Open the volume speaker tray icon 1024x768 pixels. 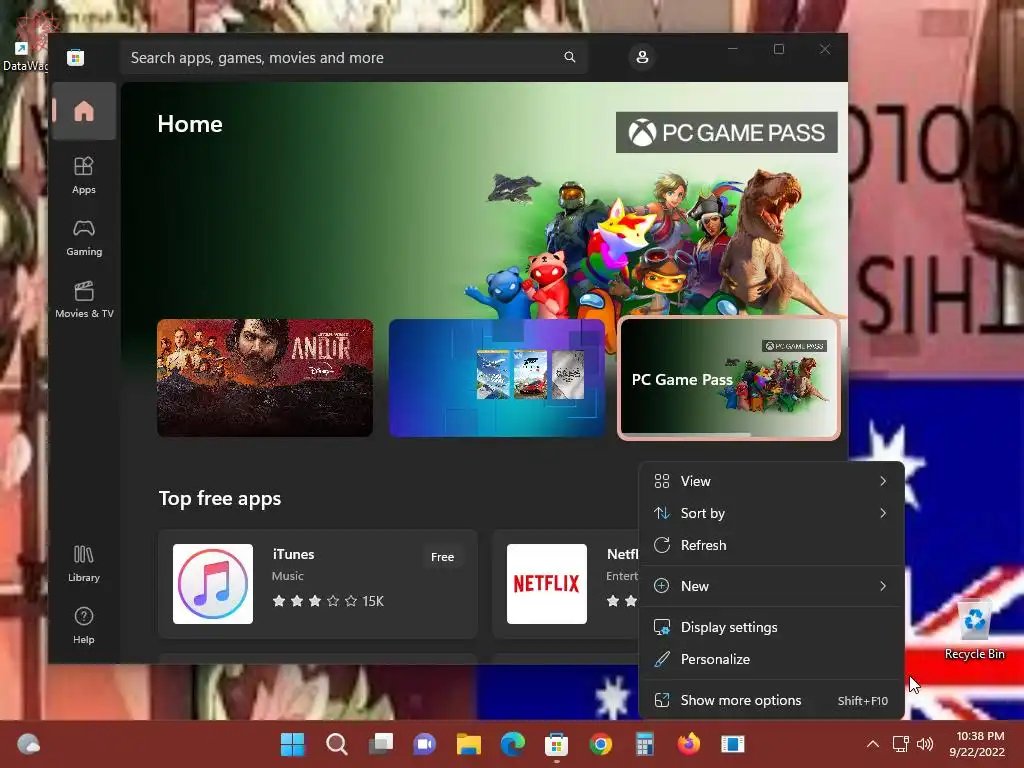pos(925,744)
